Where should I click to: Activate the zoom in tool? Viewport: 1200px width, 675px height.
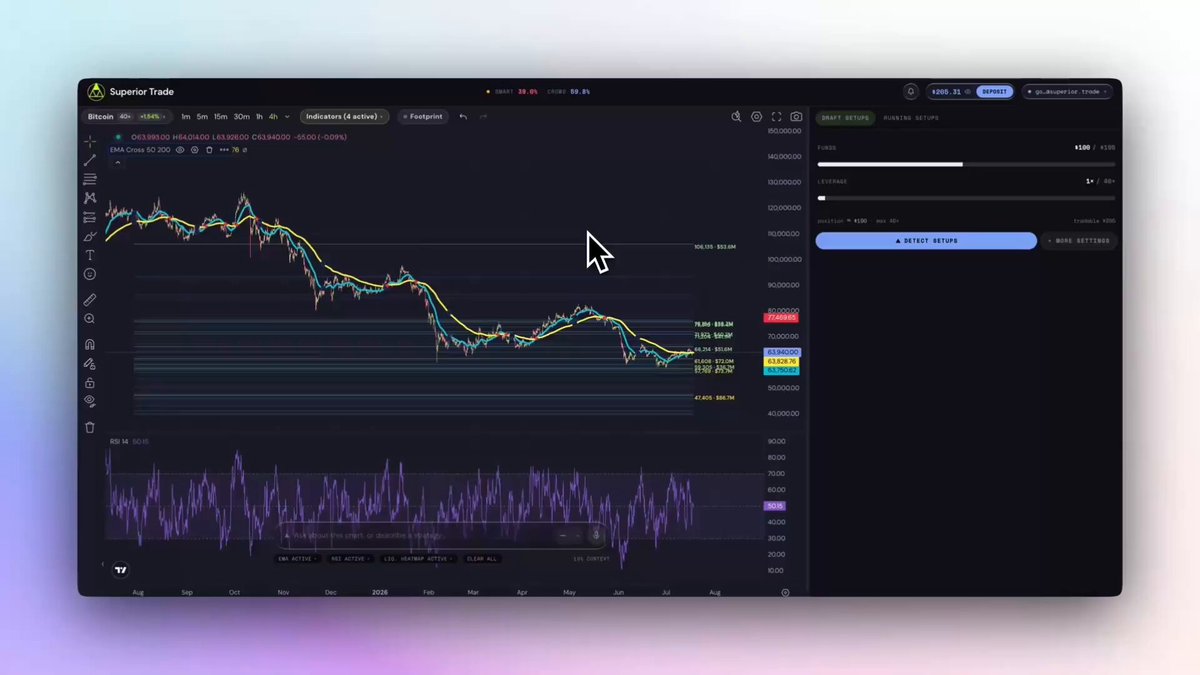pos(90,319)
